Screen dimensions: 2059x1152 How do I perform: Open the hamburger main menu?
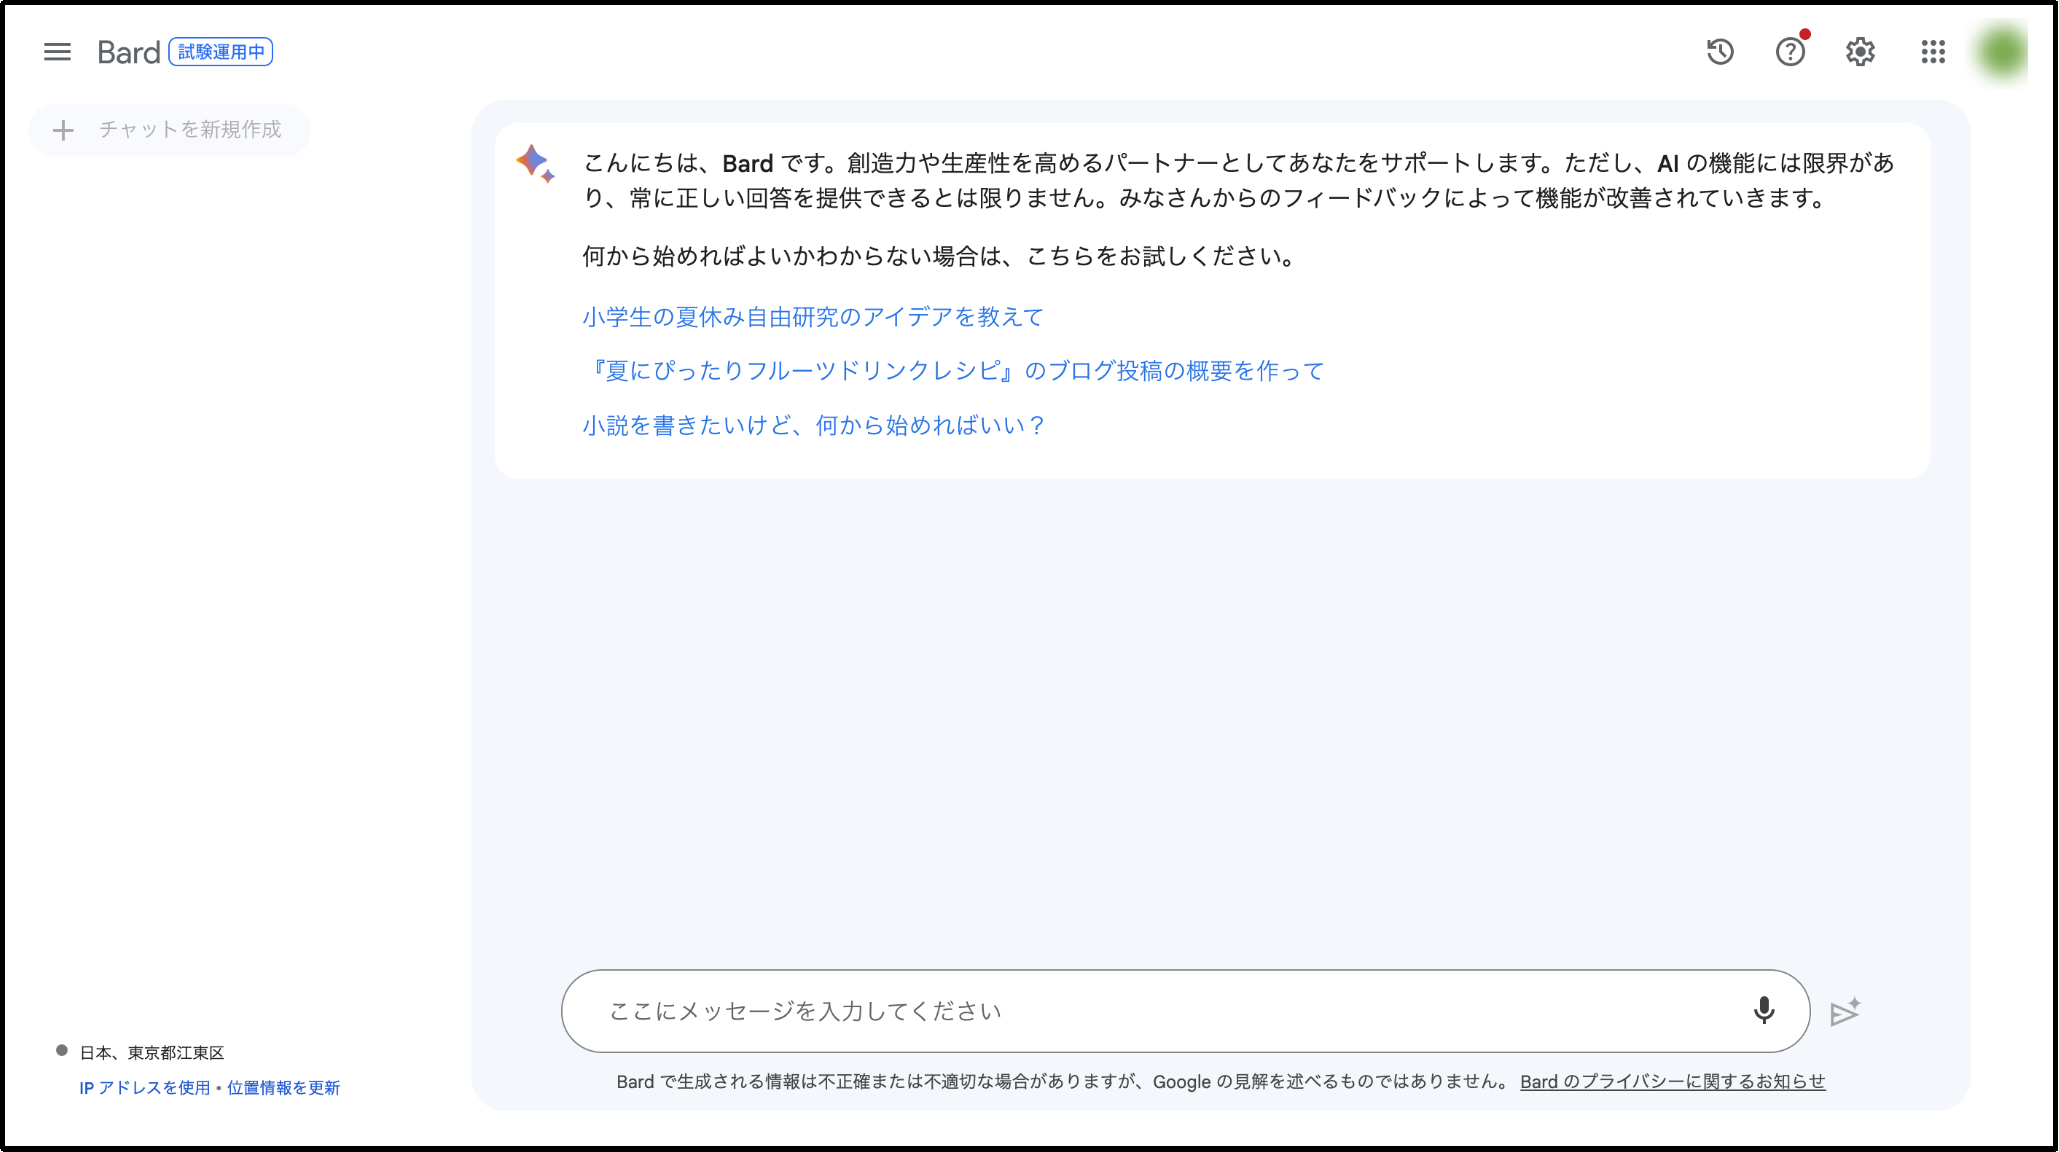click(x=58, y=52)
